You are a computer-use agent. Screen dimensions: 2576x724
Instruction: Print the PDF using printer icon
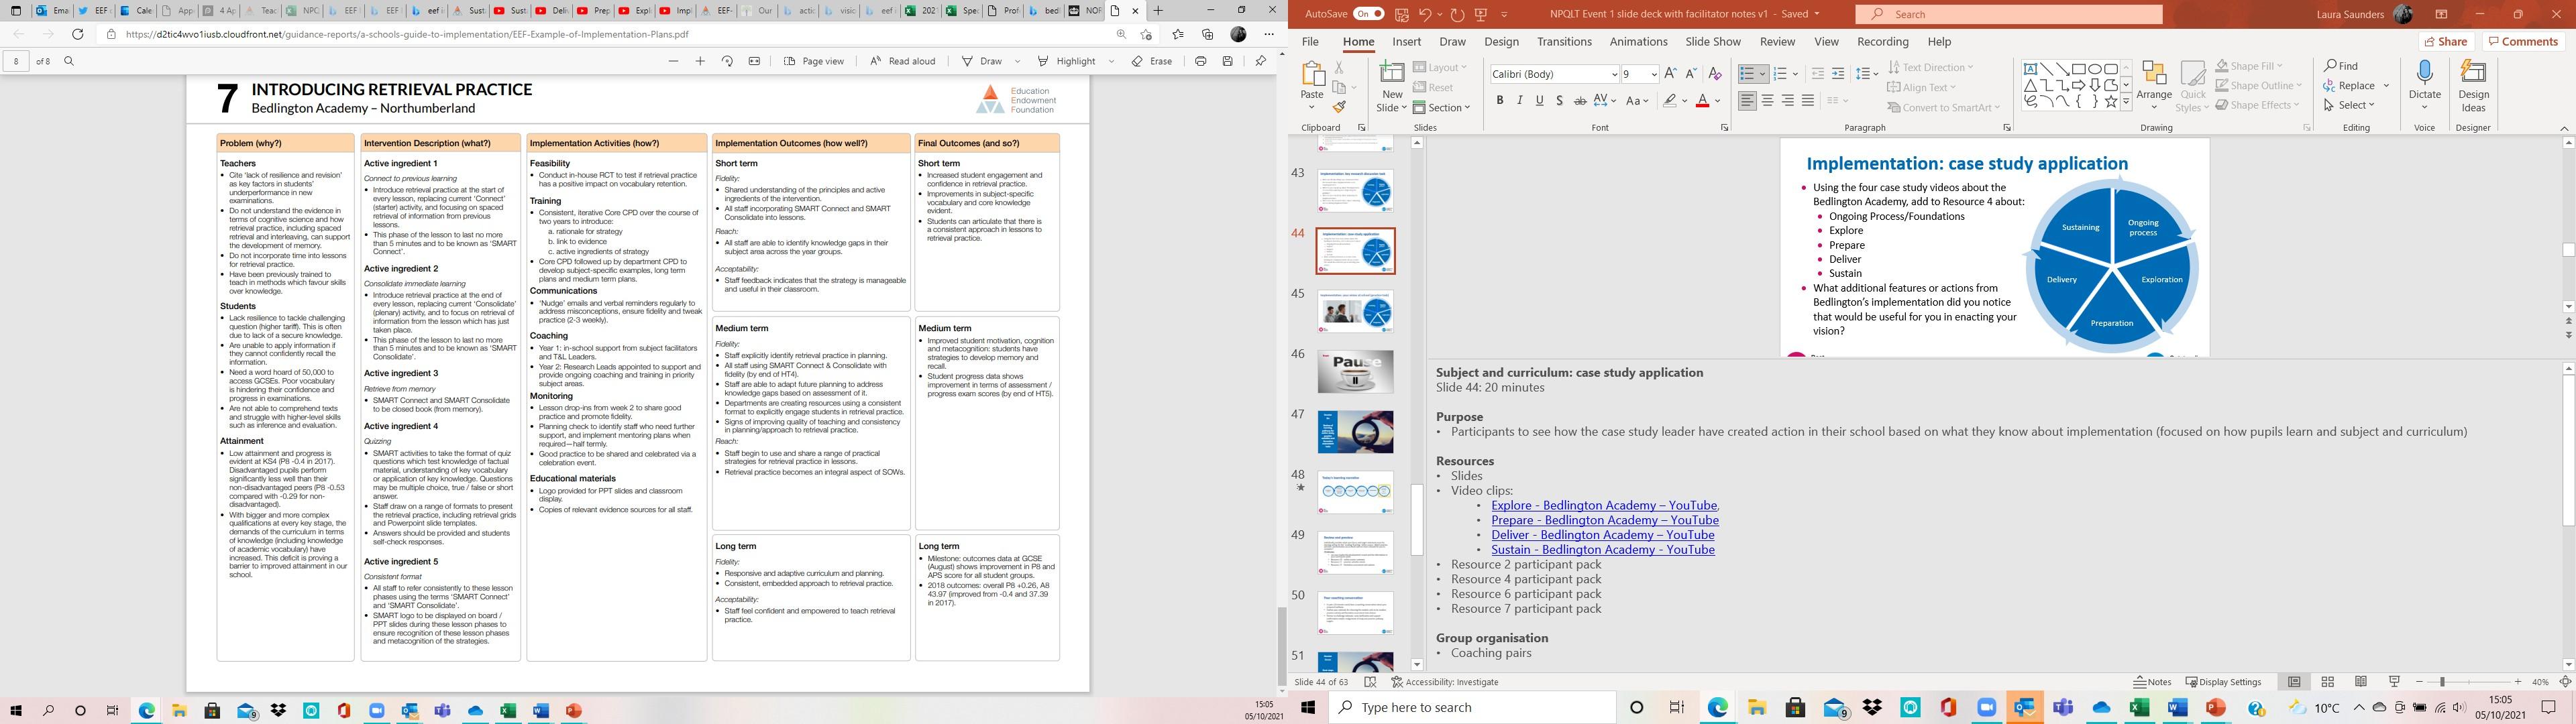(x=1200, y=61)
